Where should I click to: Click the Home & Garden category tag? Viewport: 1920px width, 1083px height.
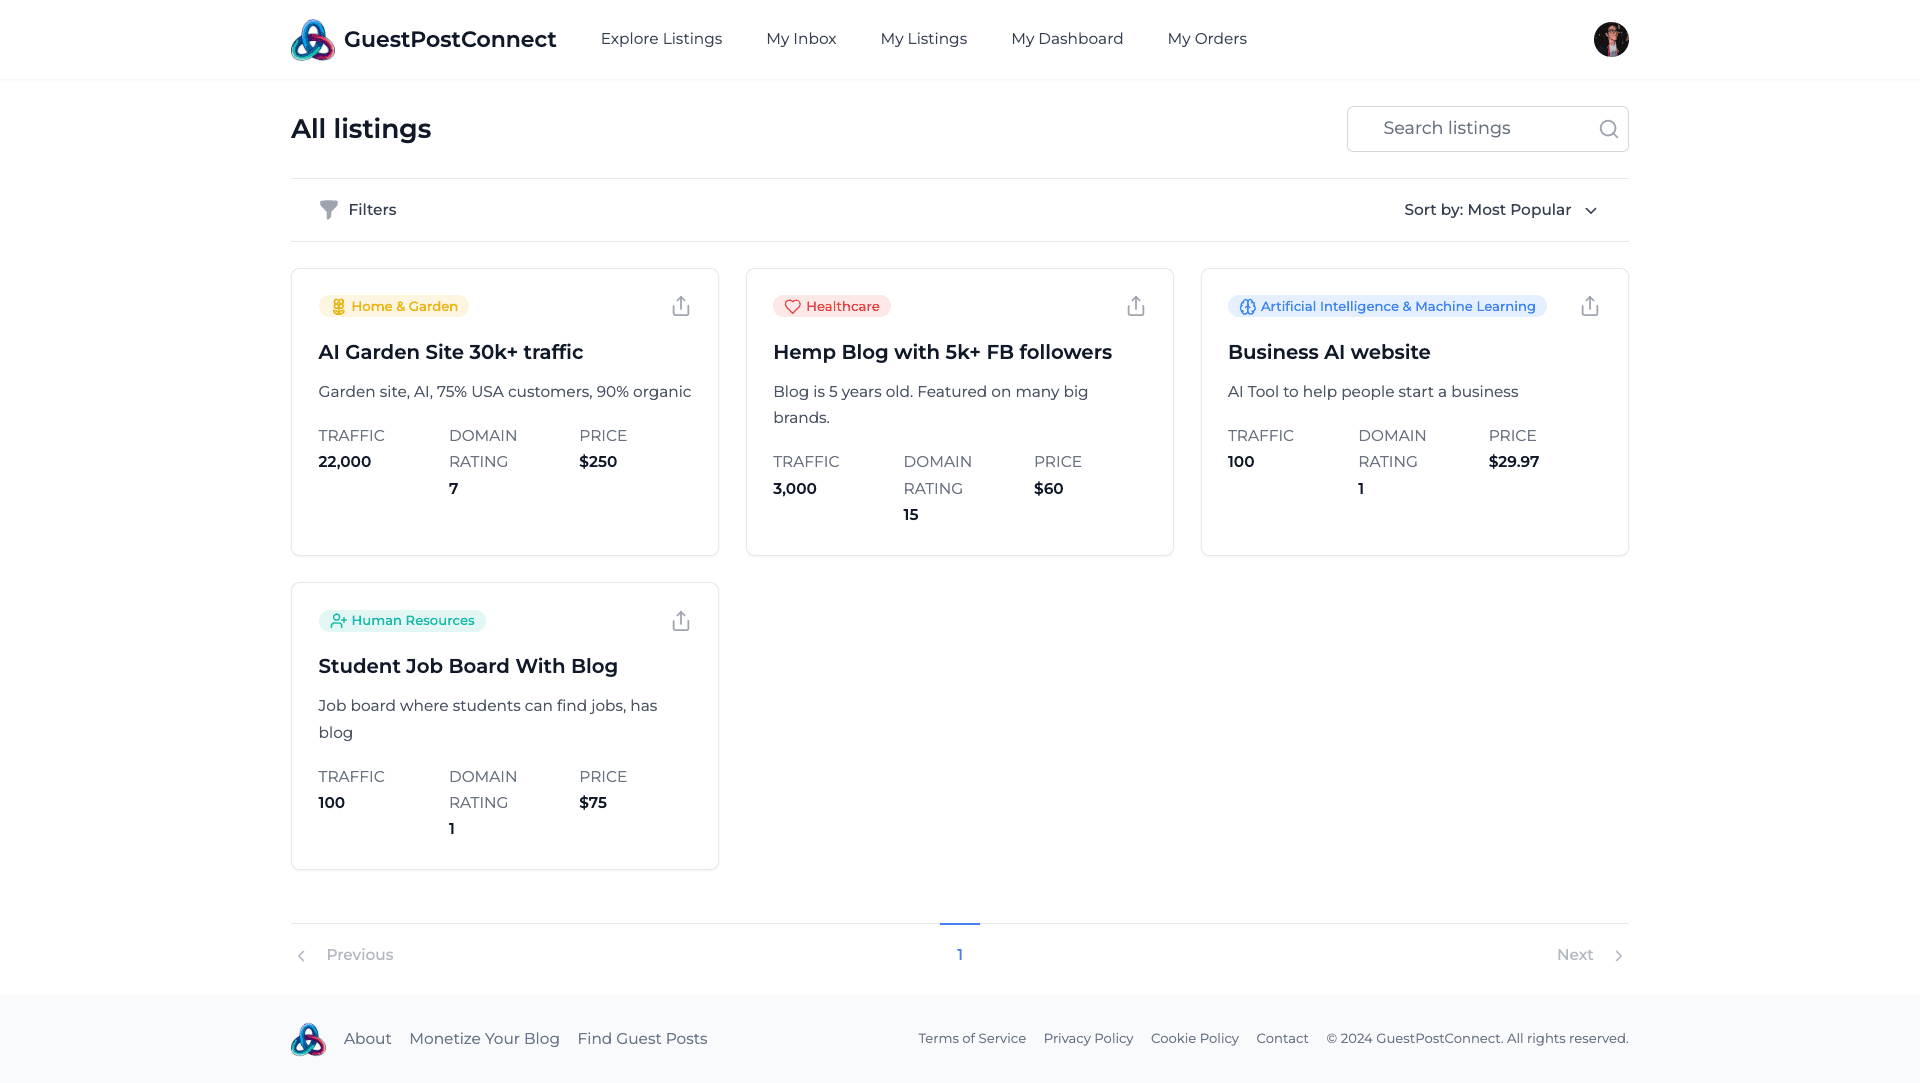pyautogui.click(x=394, y=307)
